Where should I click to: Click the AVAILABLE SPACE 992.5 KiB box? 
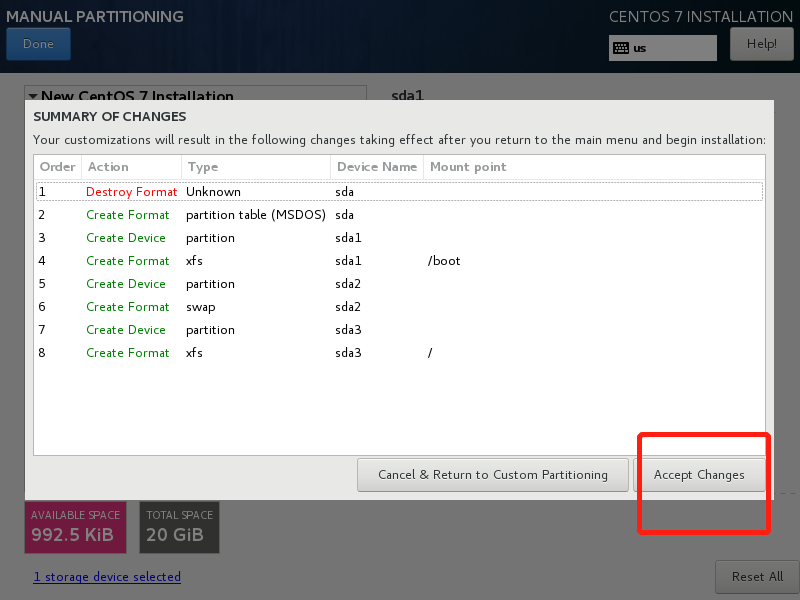tap(76, 528)
